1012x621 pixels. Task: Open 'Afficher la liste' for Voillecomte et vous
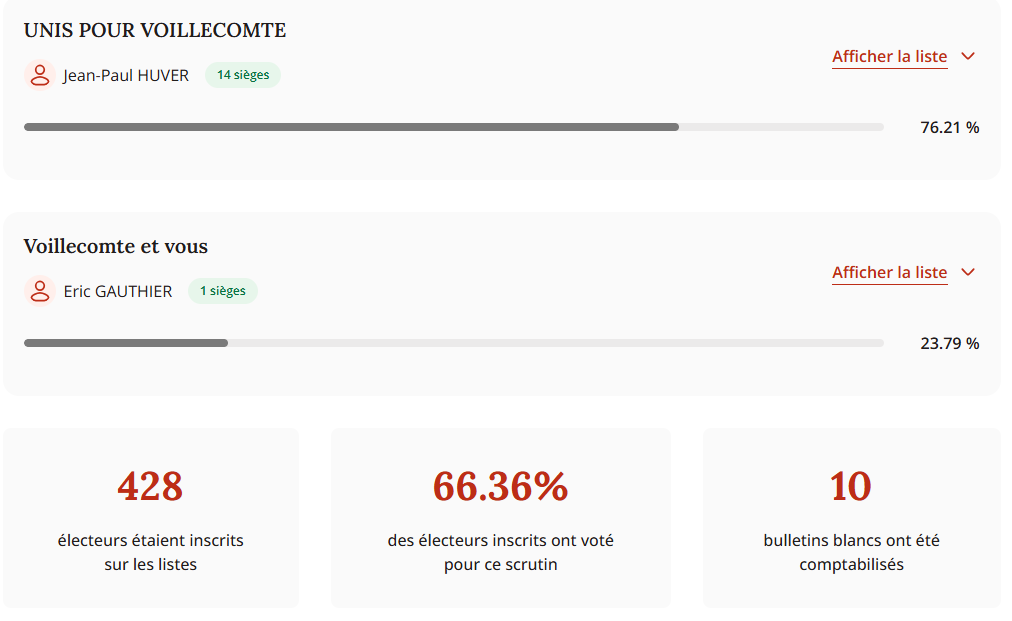[x=889, y=273]
